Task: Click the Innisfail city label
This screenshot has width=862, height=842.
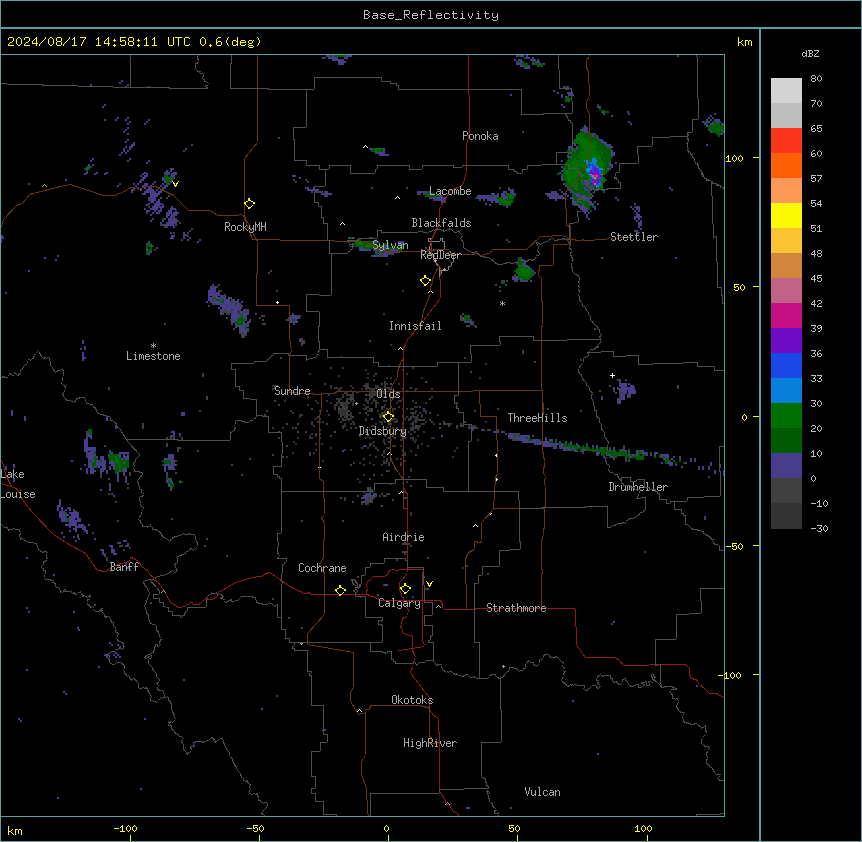Action: (x=415, y=326)
